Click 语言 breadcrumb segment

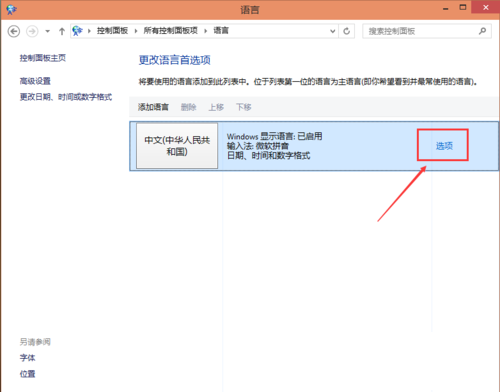[x=221, y=31]
